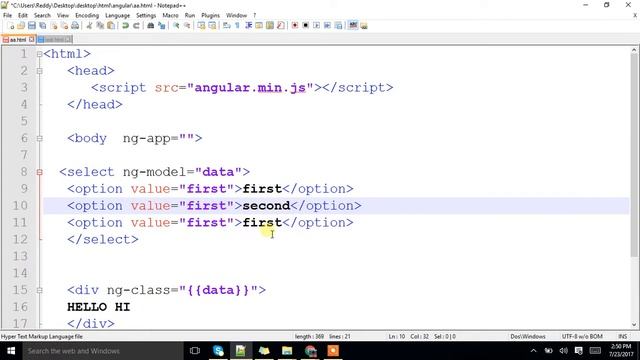Click the Zoom In magnifier icon
Screen dimensions: 640x360
(176, 26)
